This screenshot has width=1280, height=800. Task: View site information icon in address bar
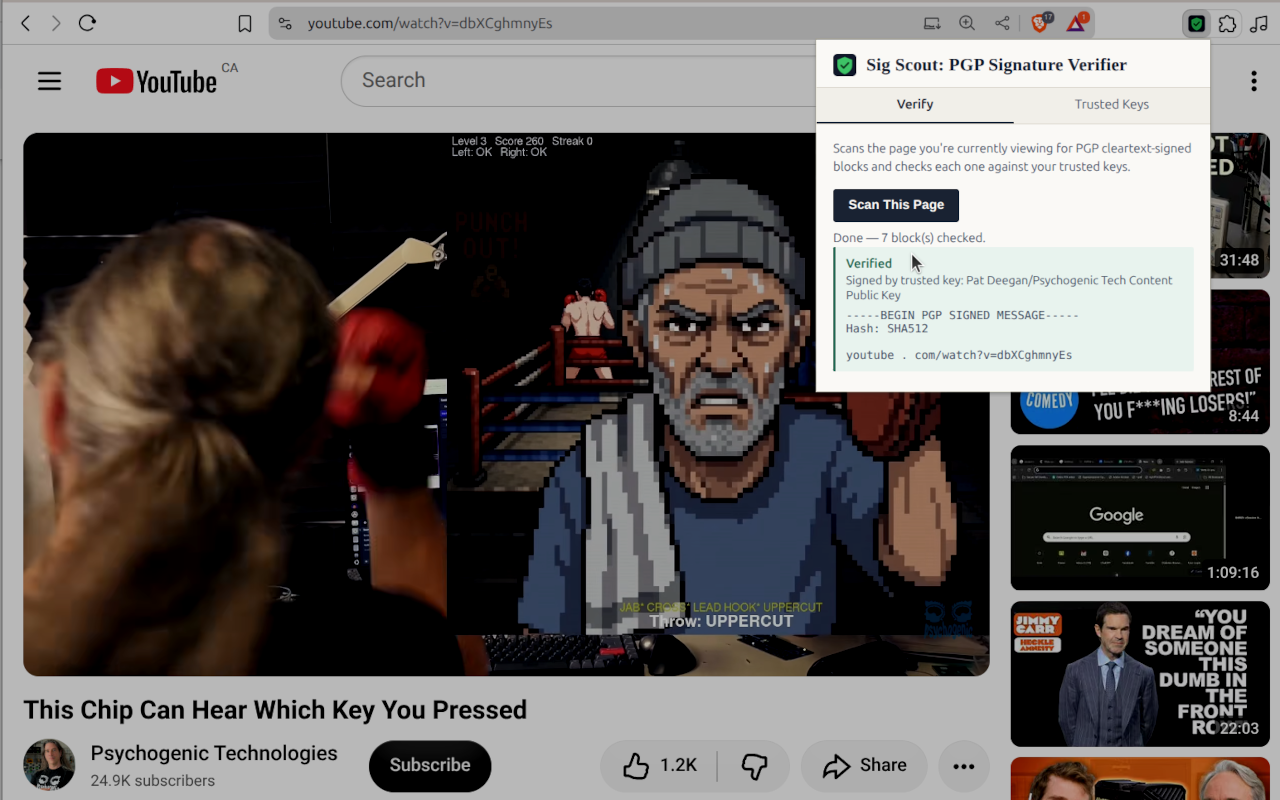click(285, 23)
